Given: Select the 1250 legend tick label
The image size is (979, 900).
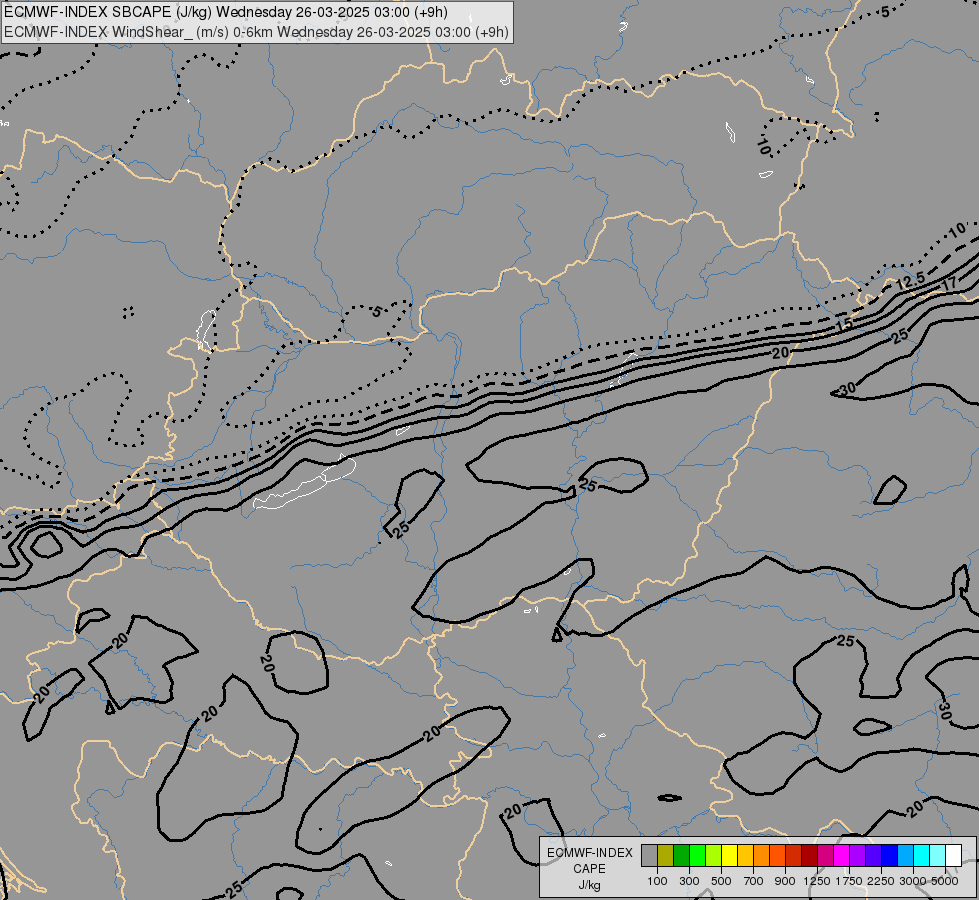Looking at the screenshot, I should click(x=817, y=881).
